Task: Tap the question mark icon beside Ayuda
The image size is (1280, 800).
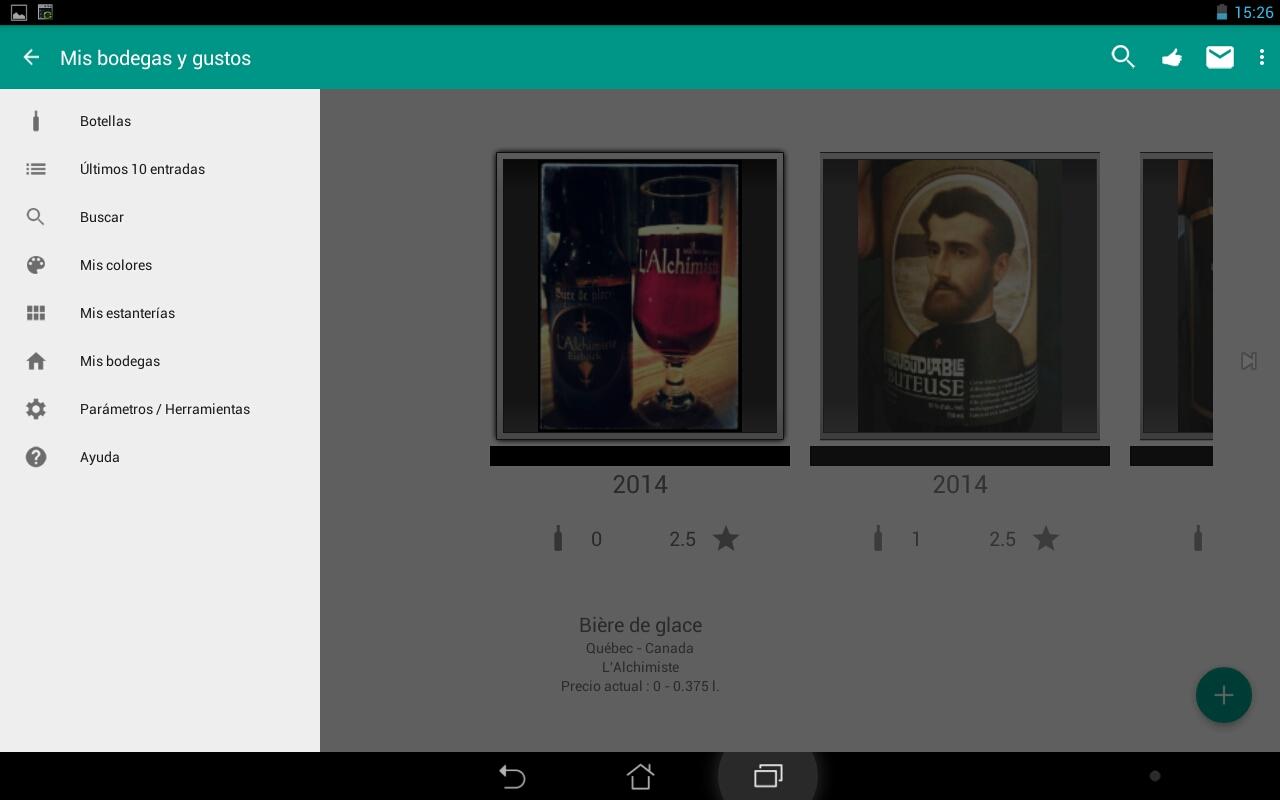Action: (x=36, y=457)
